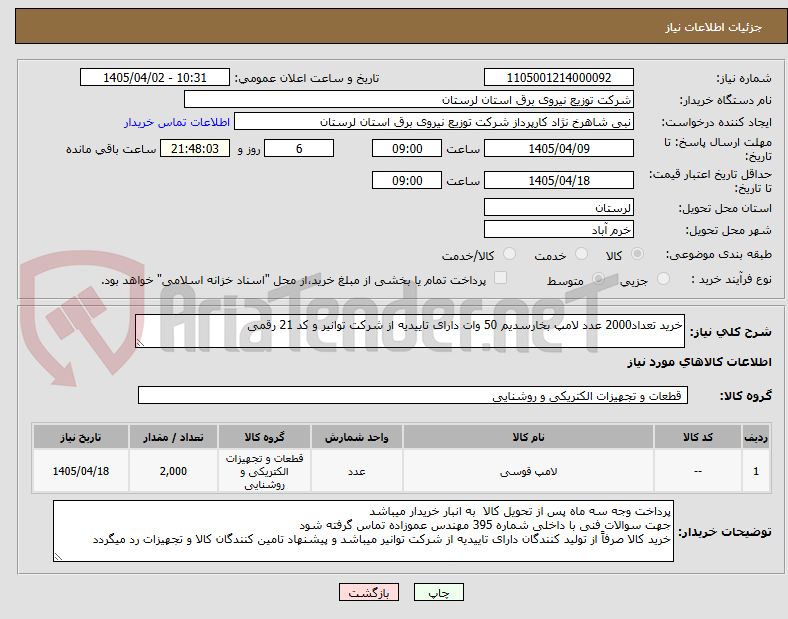Screen dimensions: 788x619
Task: Click the announcement date field 1405/04/02 - 10:31
Action: pos(155,77)
